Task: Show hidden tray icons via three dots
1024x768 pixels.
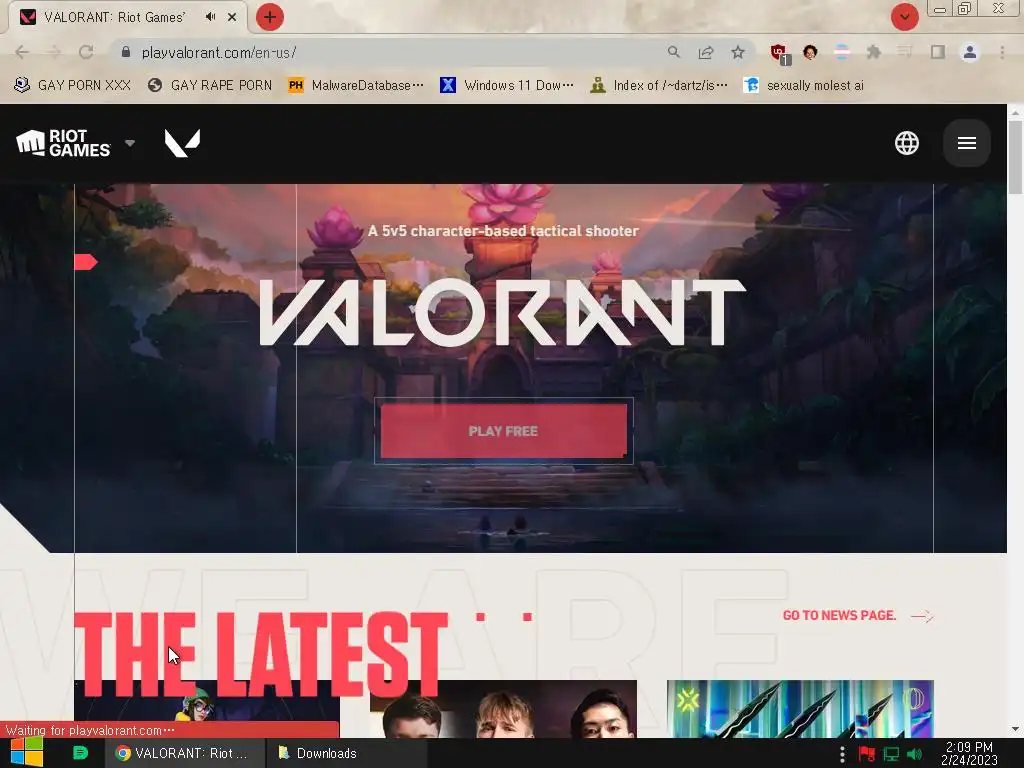Action: (x=842, y=754)
